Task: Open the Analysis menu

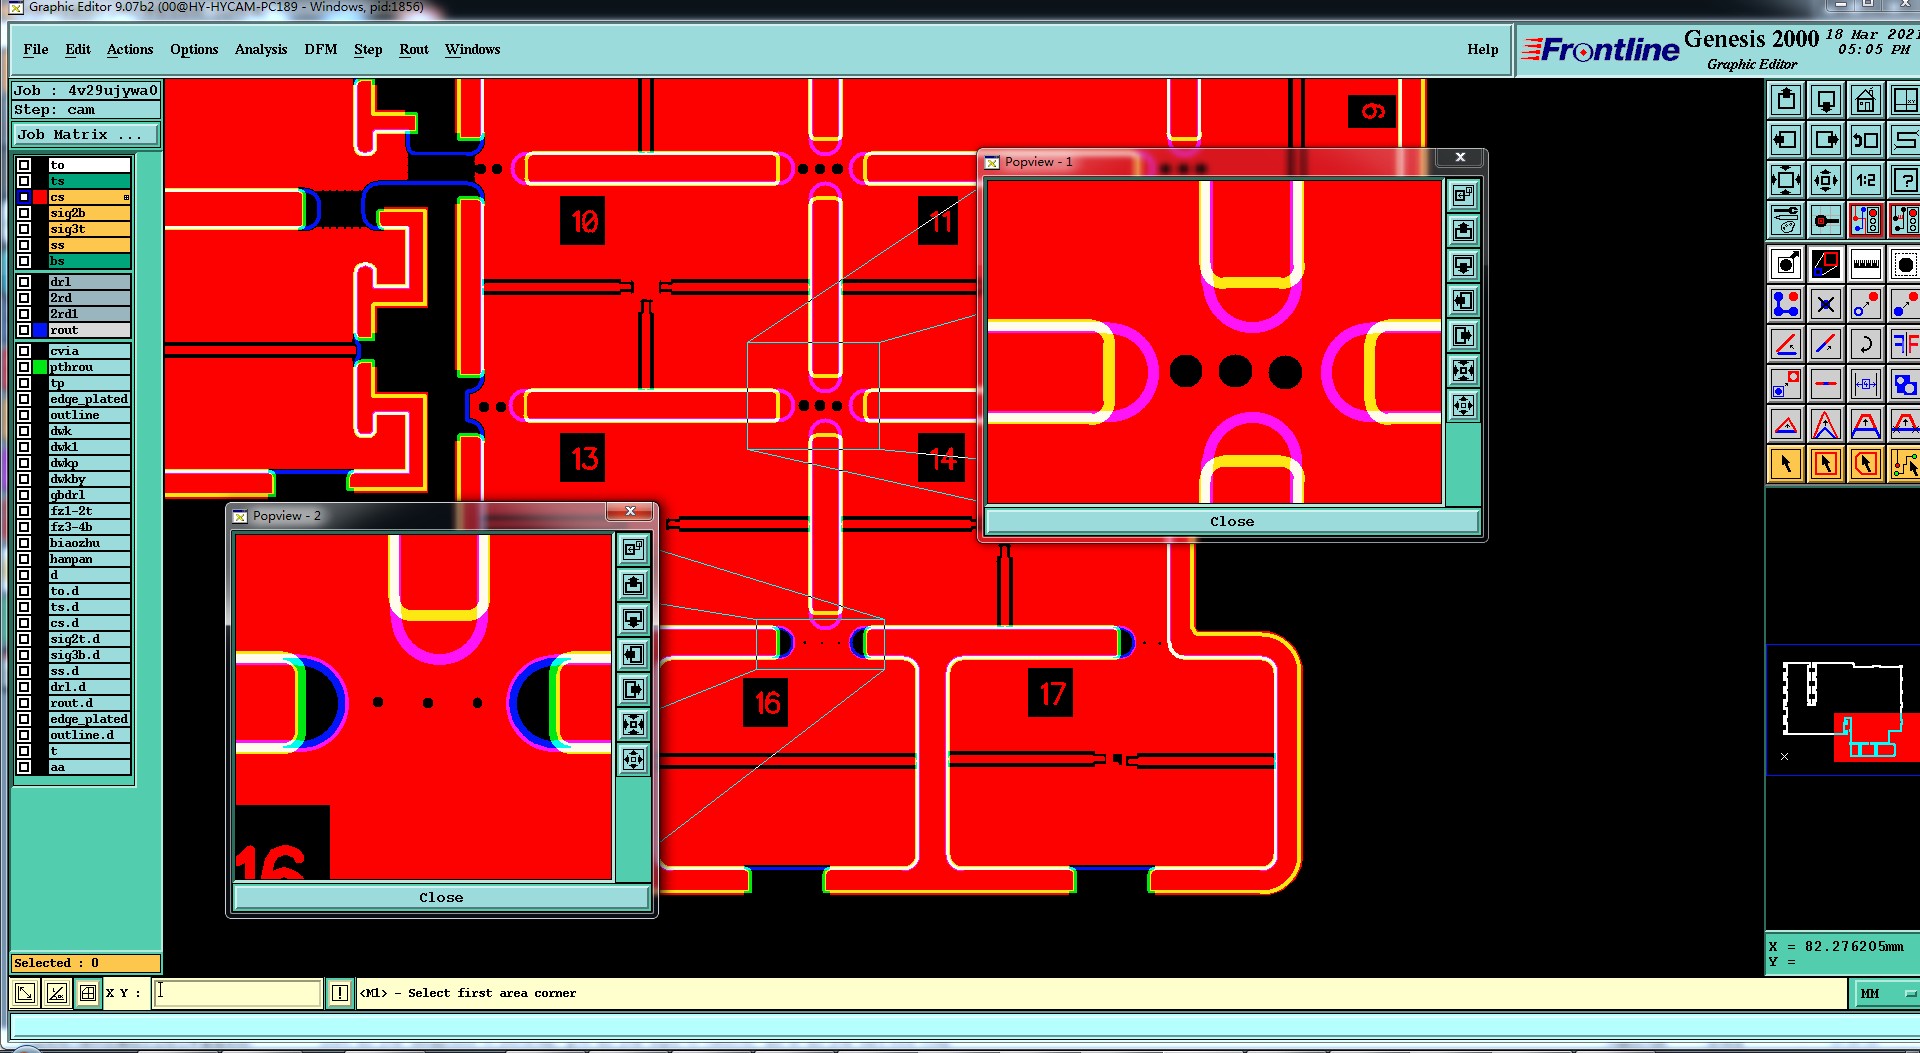Action: (x=261, y=49)
